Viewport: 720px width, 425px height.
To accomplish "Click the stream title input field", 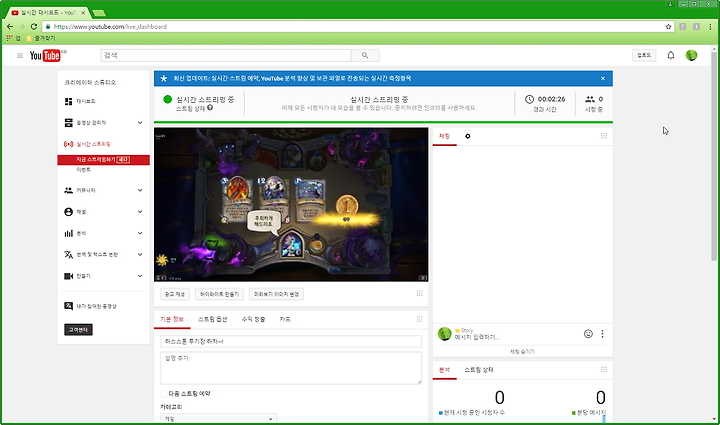I will click(x=291, y=341).
